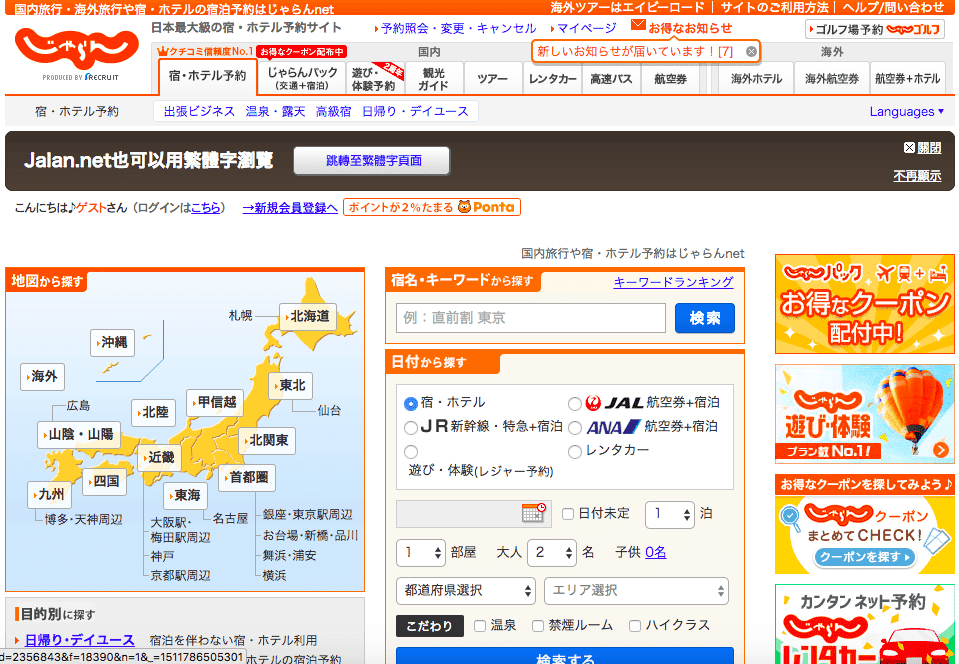Image resolution: width=959 pixels, height=664 pixels.
Task: Open the 日帰り・デイユース purpose link
Action: point(79,640)
